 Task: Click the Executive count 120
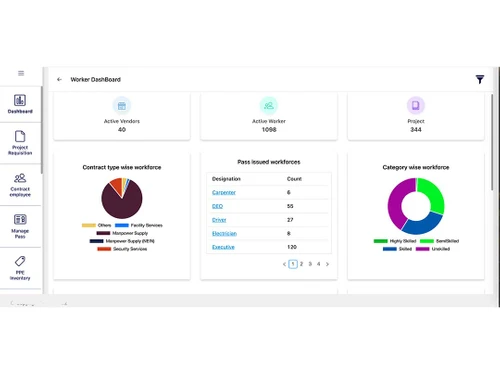pyautogui.click(x=292, y=247)
